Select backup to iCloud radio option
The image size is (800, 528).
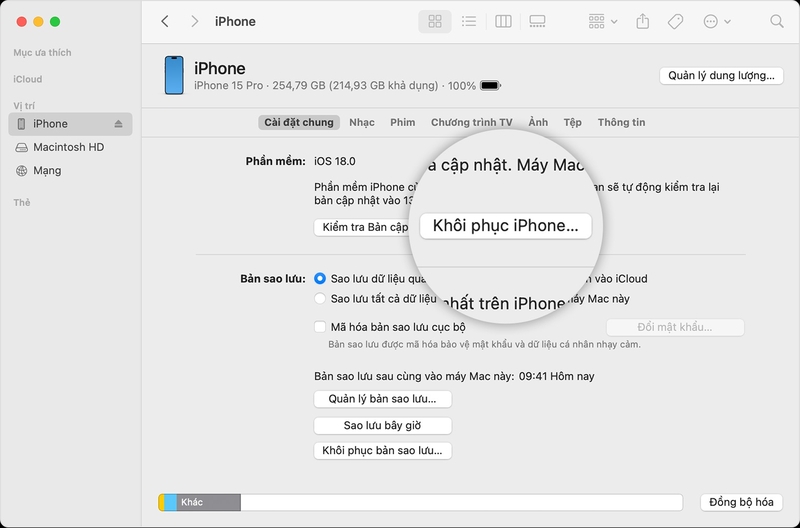click(320, 279)
